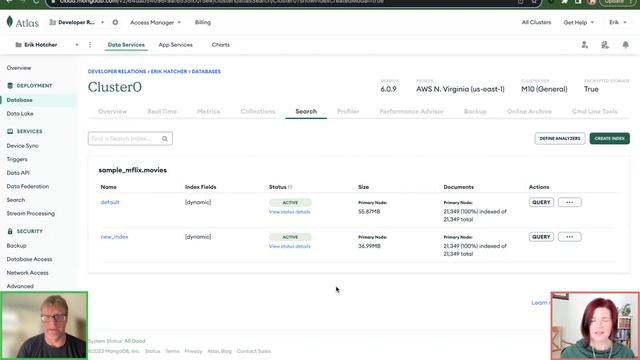Open the cluster Overview tab
The height and width of the screenshot is (360, 640).
(113, 111)
